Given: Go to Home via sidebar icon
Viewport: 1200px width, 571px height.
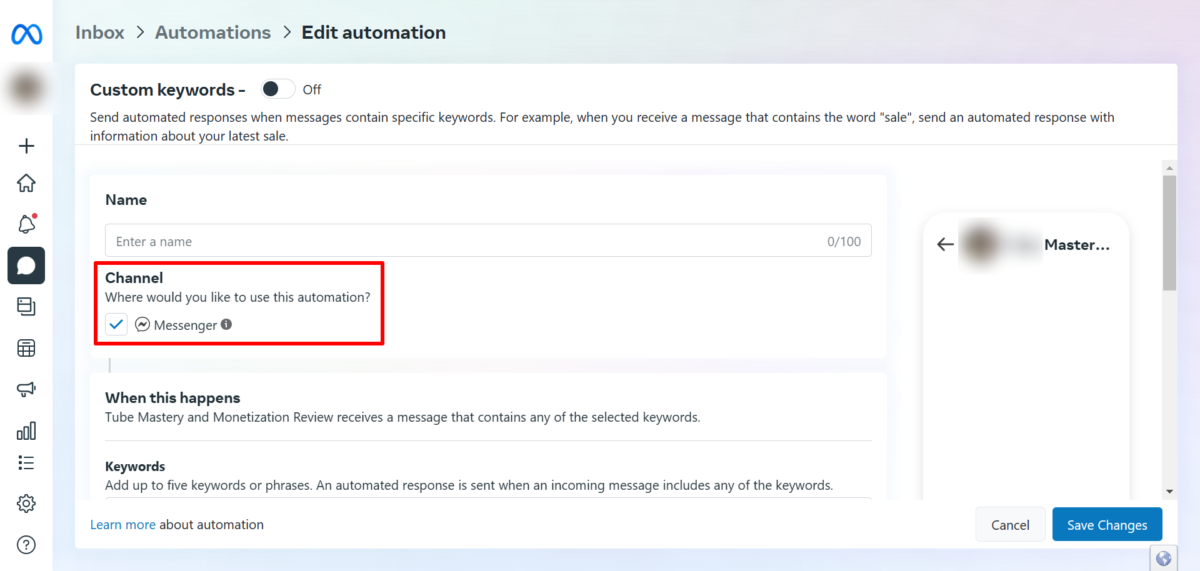Looking at the screenshot, I should pyautogui.click(x=27, y=183).
